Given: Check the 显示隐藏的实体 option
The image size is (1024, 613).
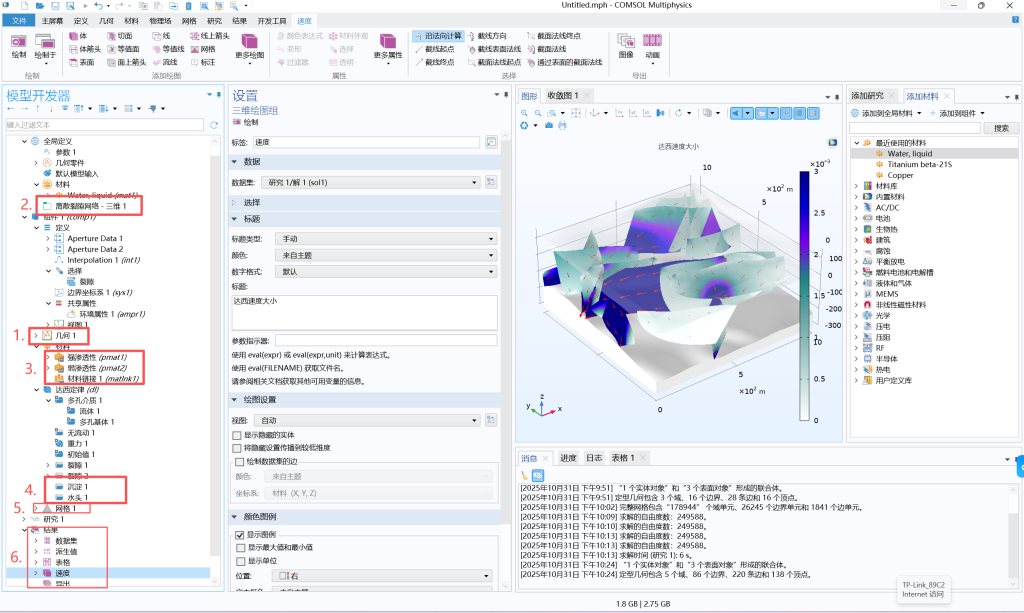Looking at the screenshot, I should [x=238, y=435].
